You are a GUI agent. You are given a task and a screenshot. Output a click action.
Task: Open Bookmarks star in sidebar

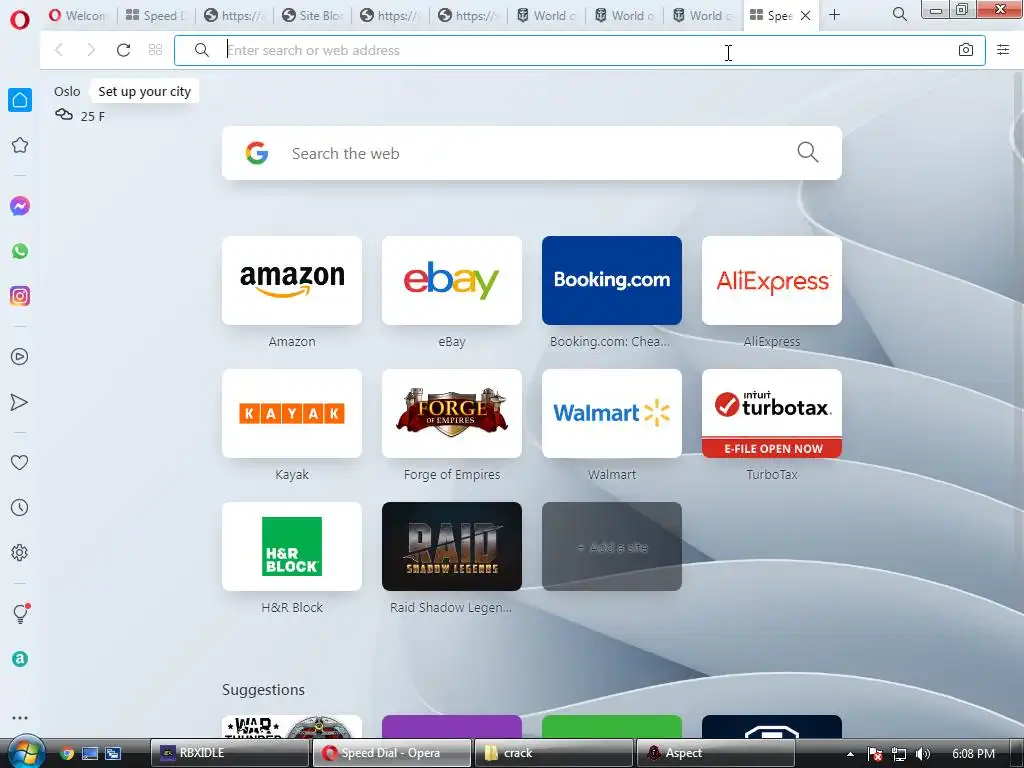coord(20,145)
